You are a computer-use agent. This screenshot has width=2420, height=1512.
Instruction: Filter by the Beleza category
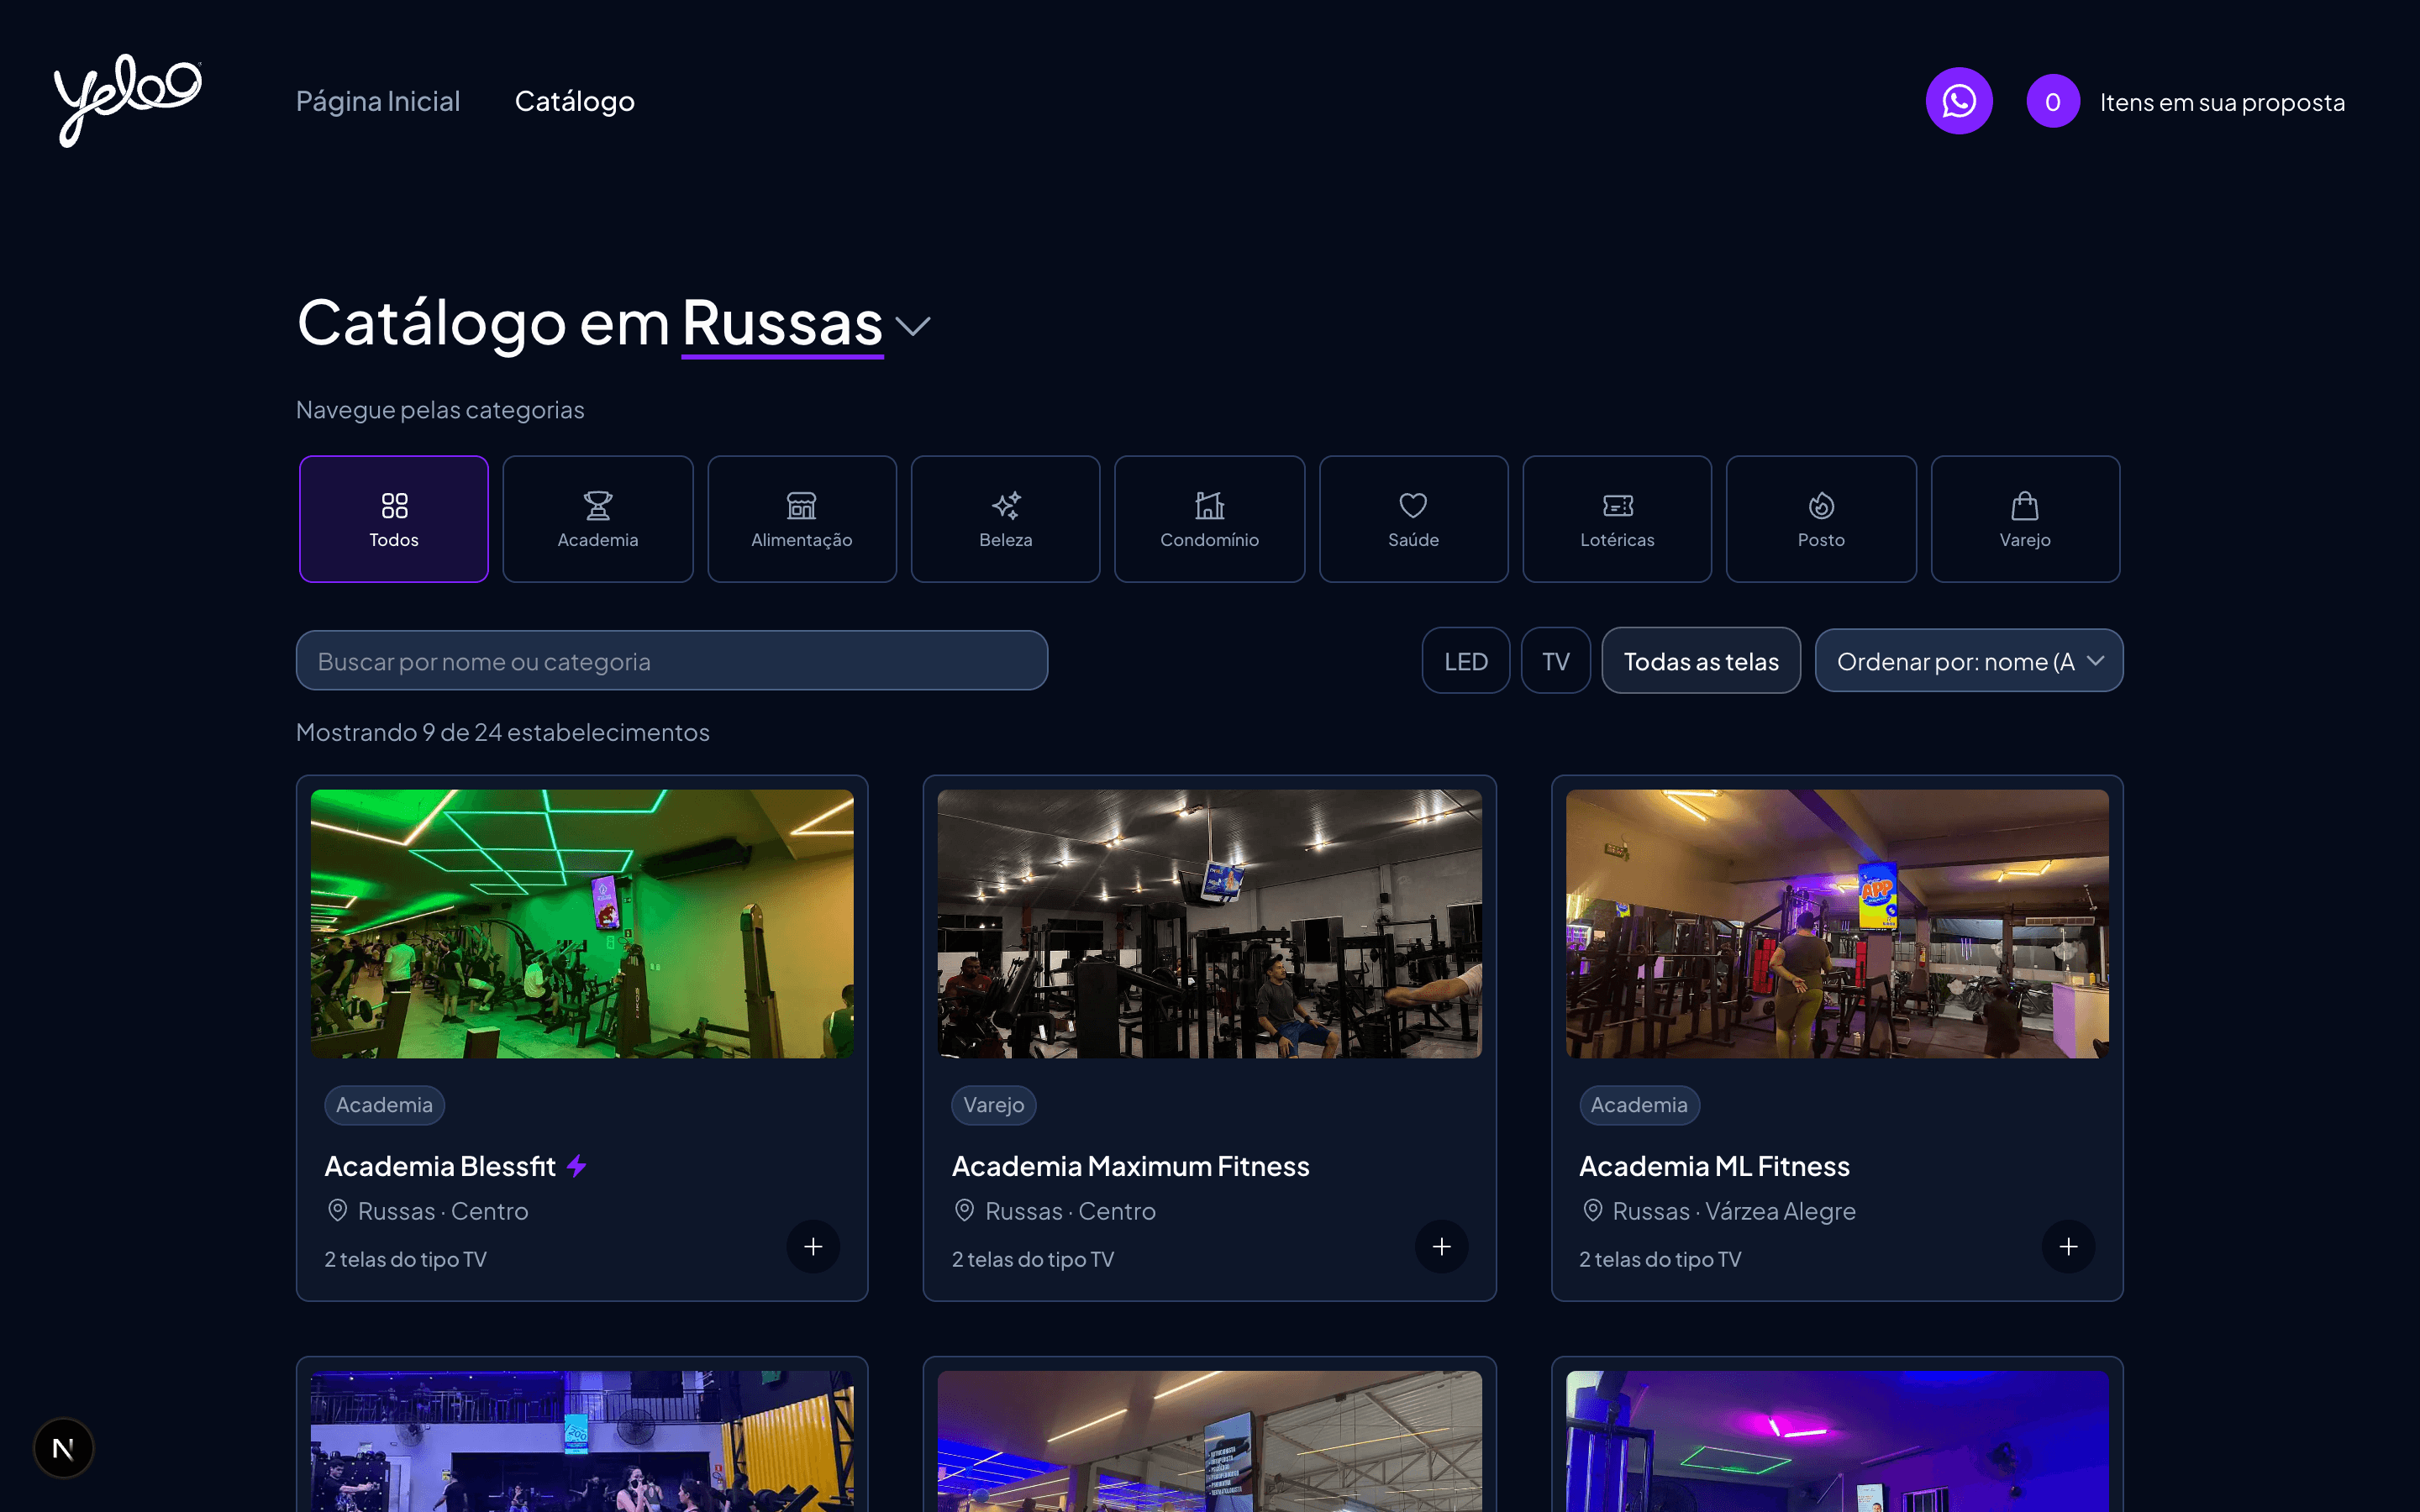point(1005,519)
